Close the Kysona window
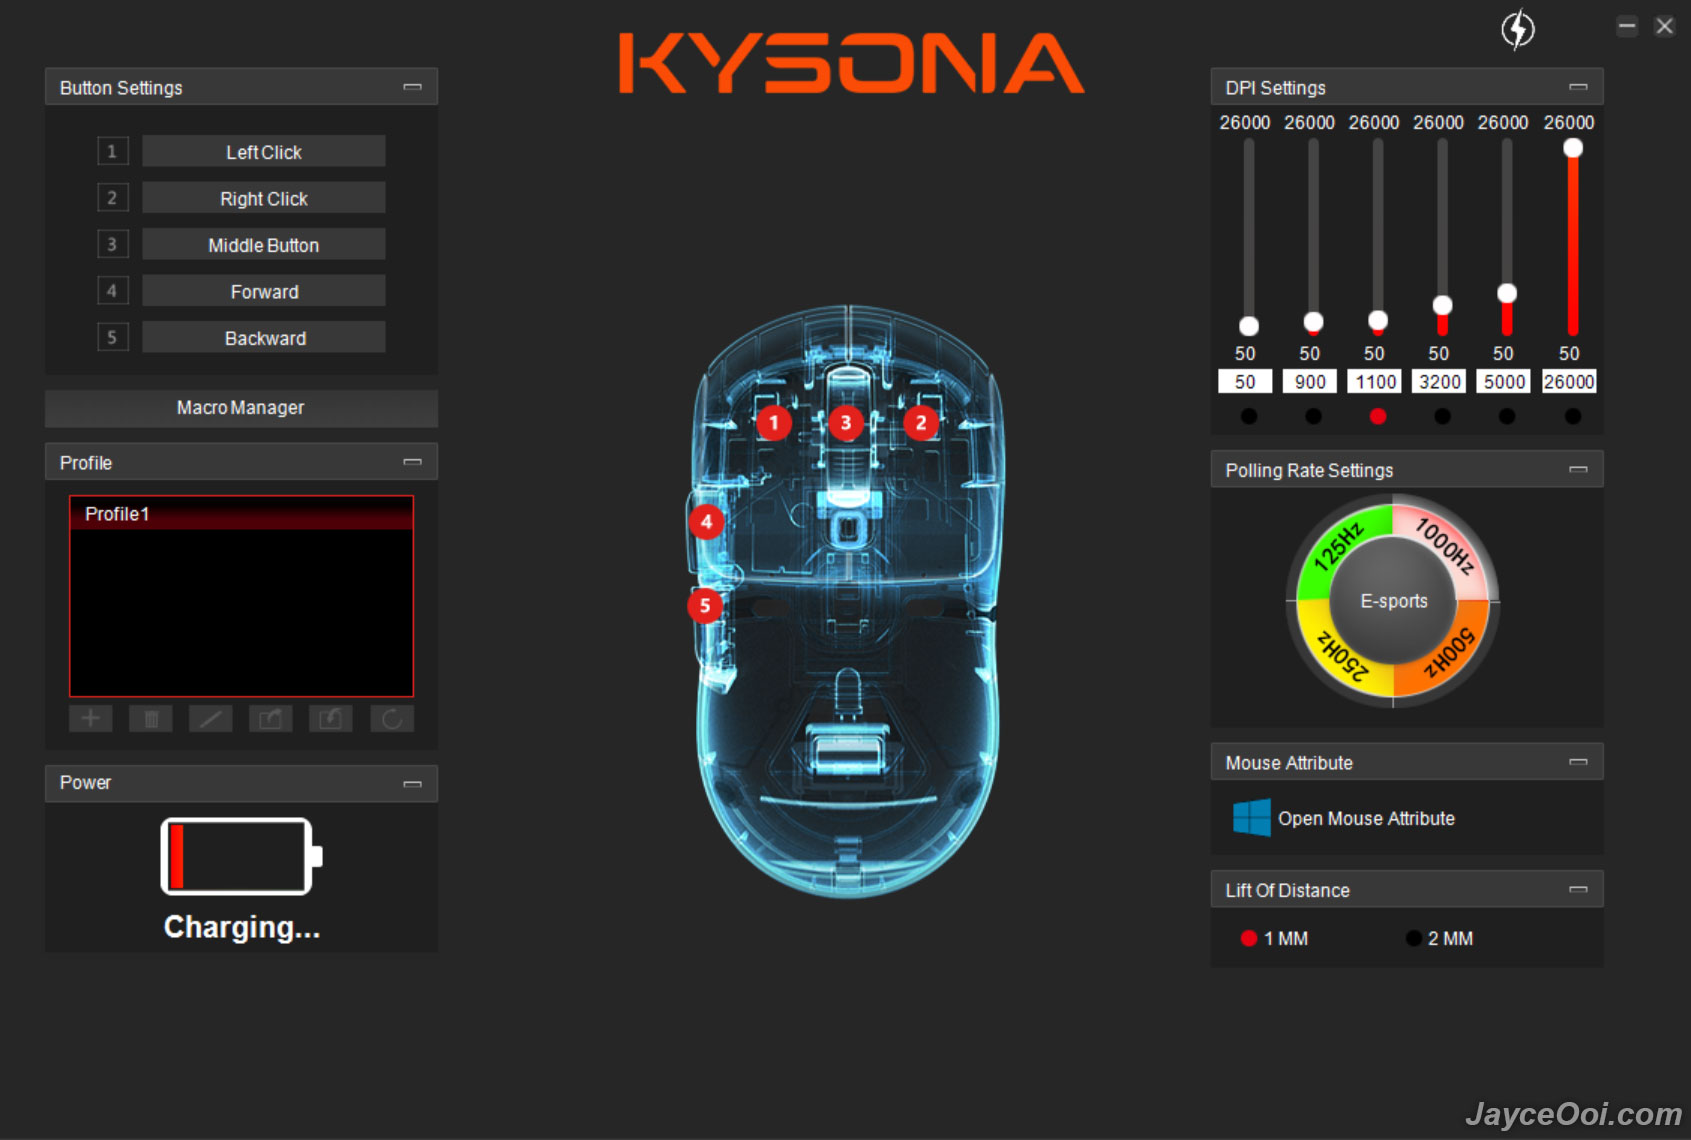This screenshot has height=1140, width=1691. click(x=1664, y=27)
